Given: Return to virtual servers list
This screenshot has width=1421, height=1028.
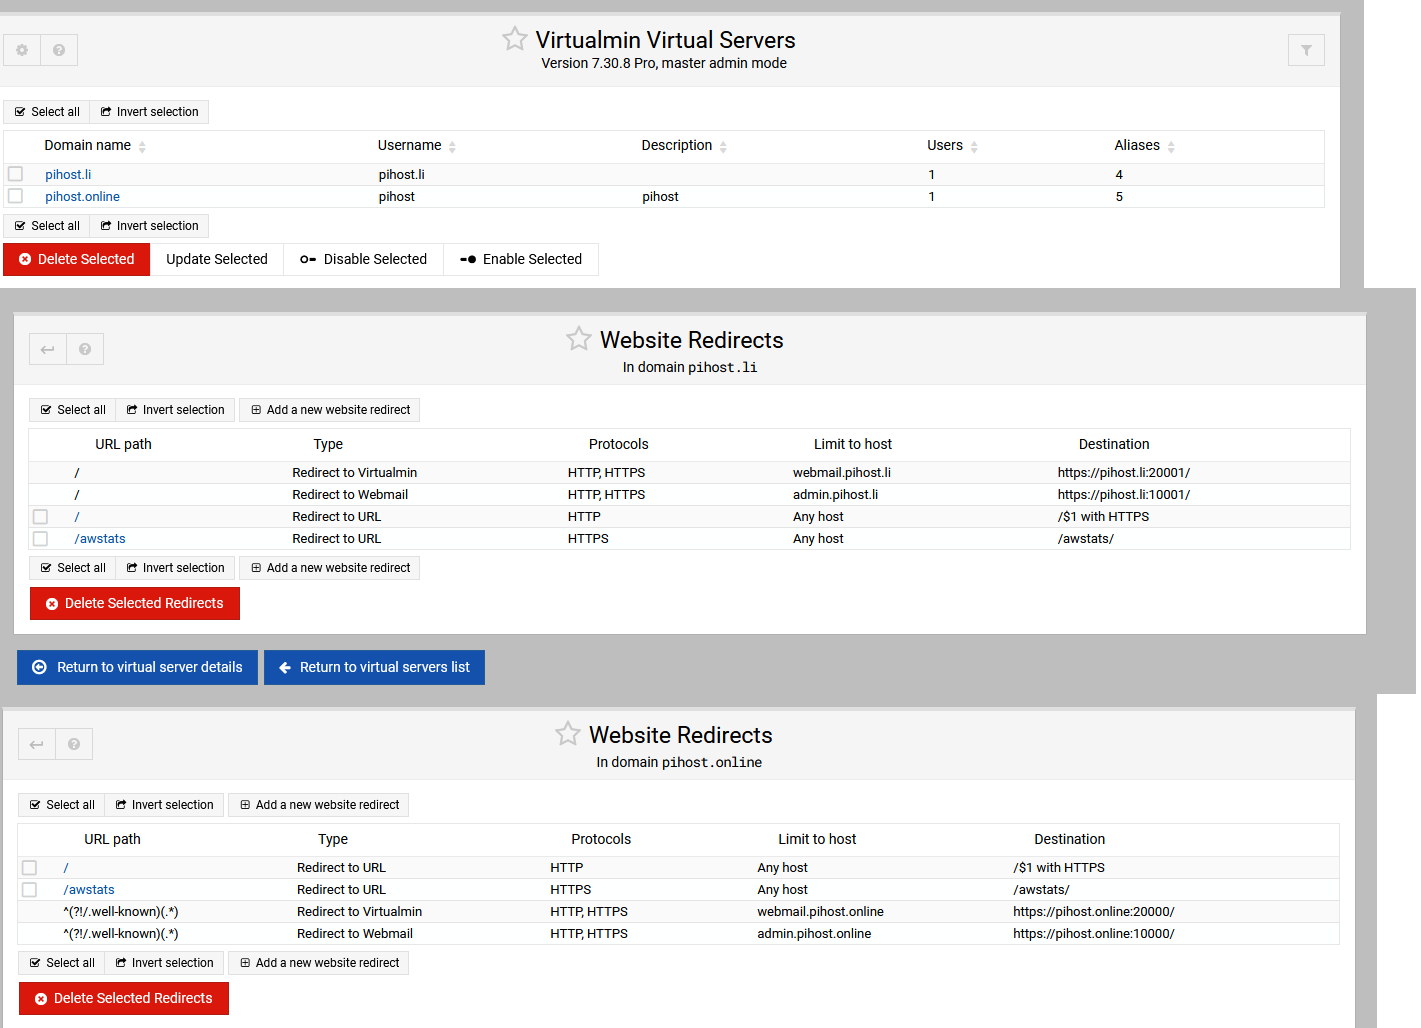Looking at the screenshot, I should coord(374,667).
